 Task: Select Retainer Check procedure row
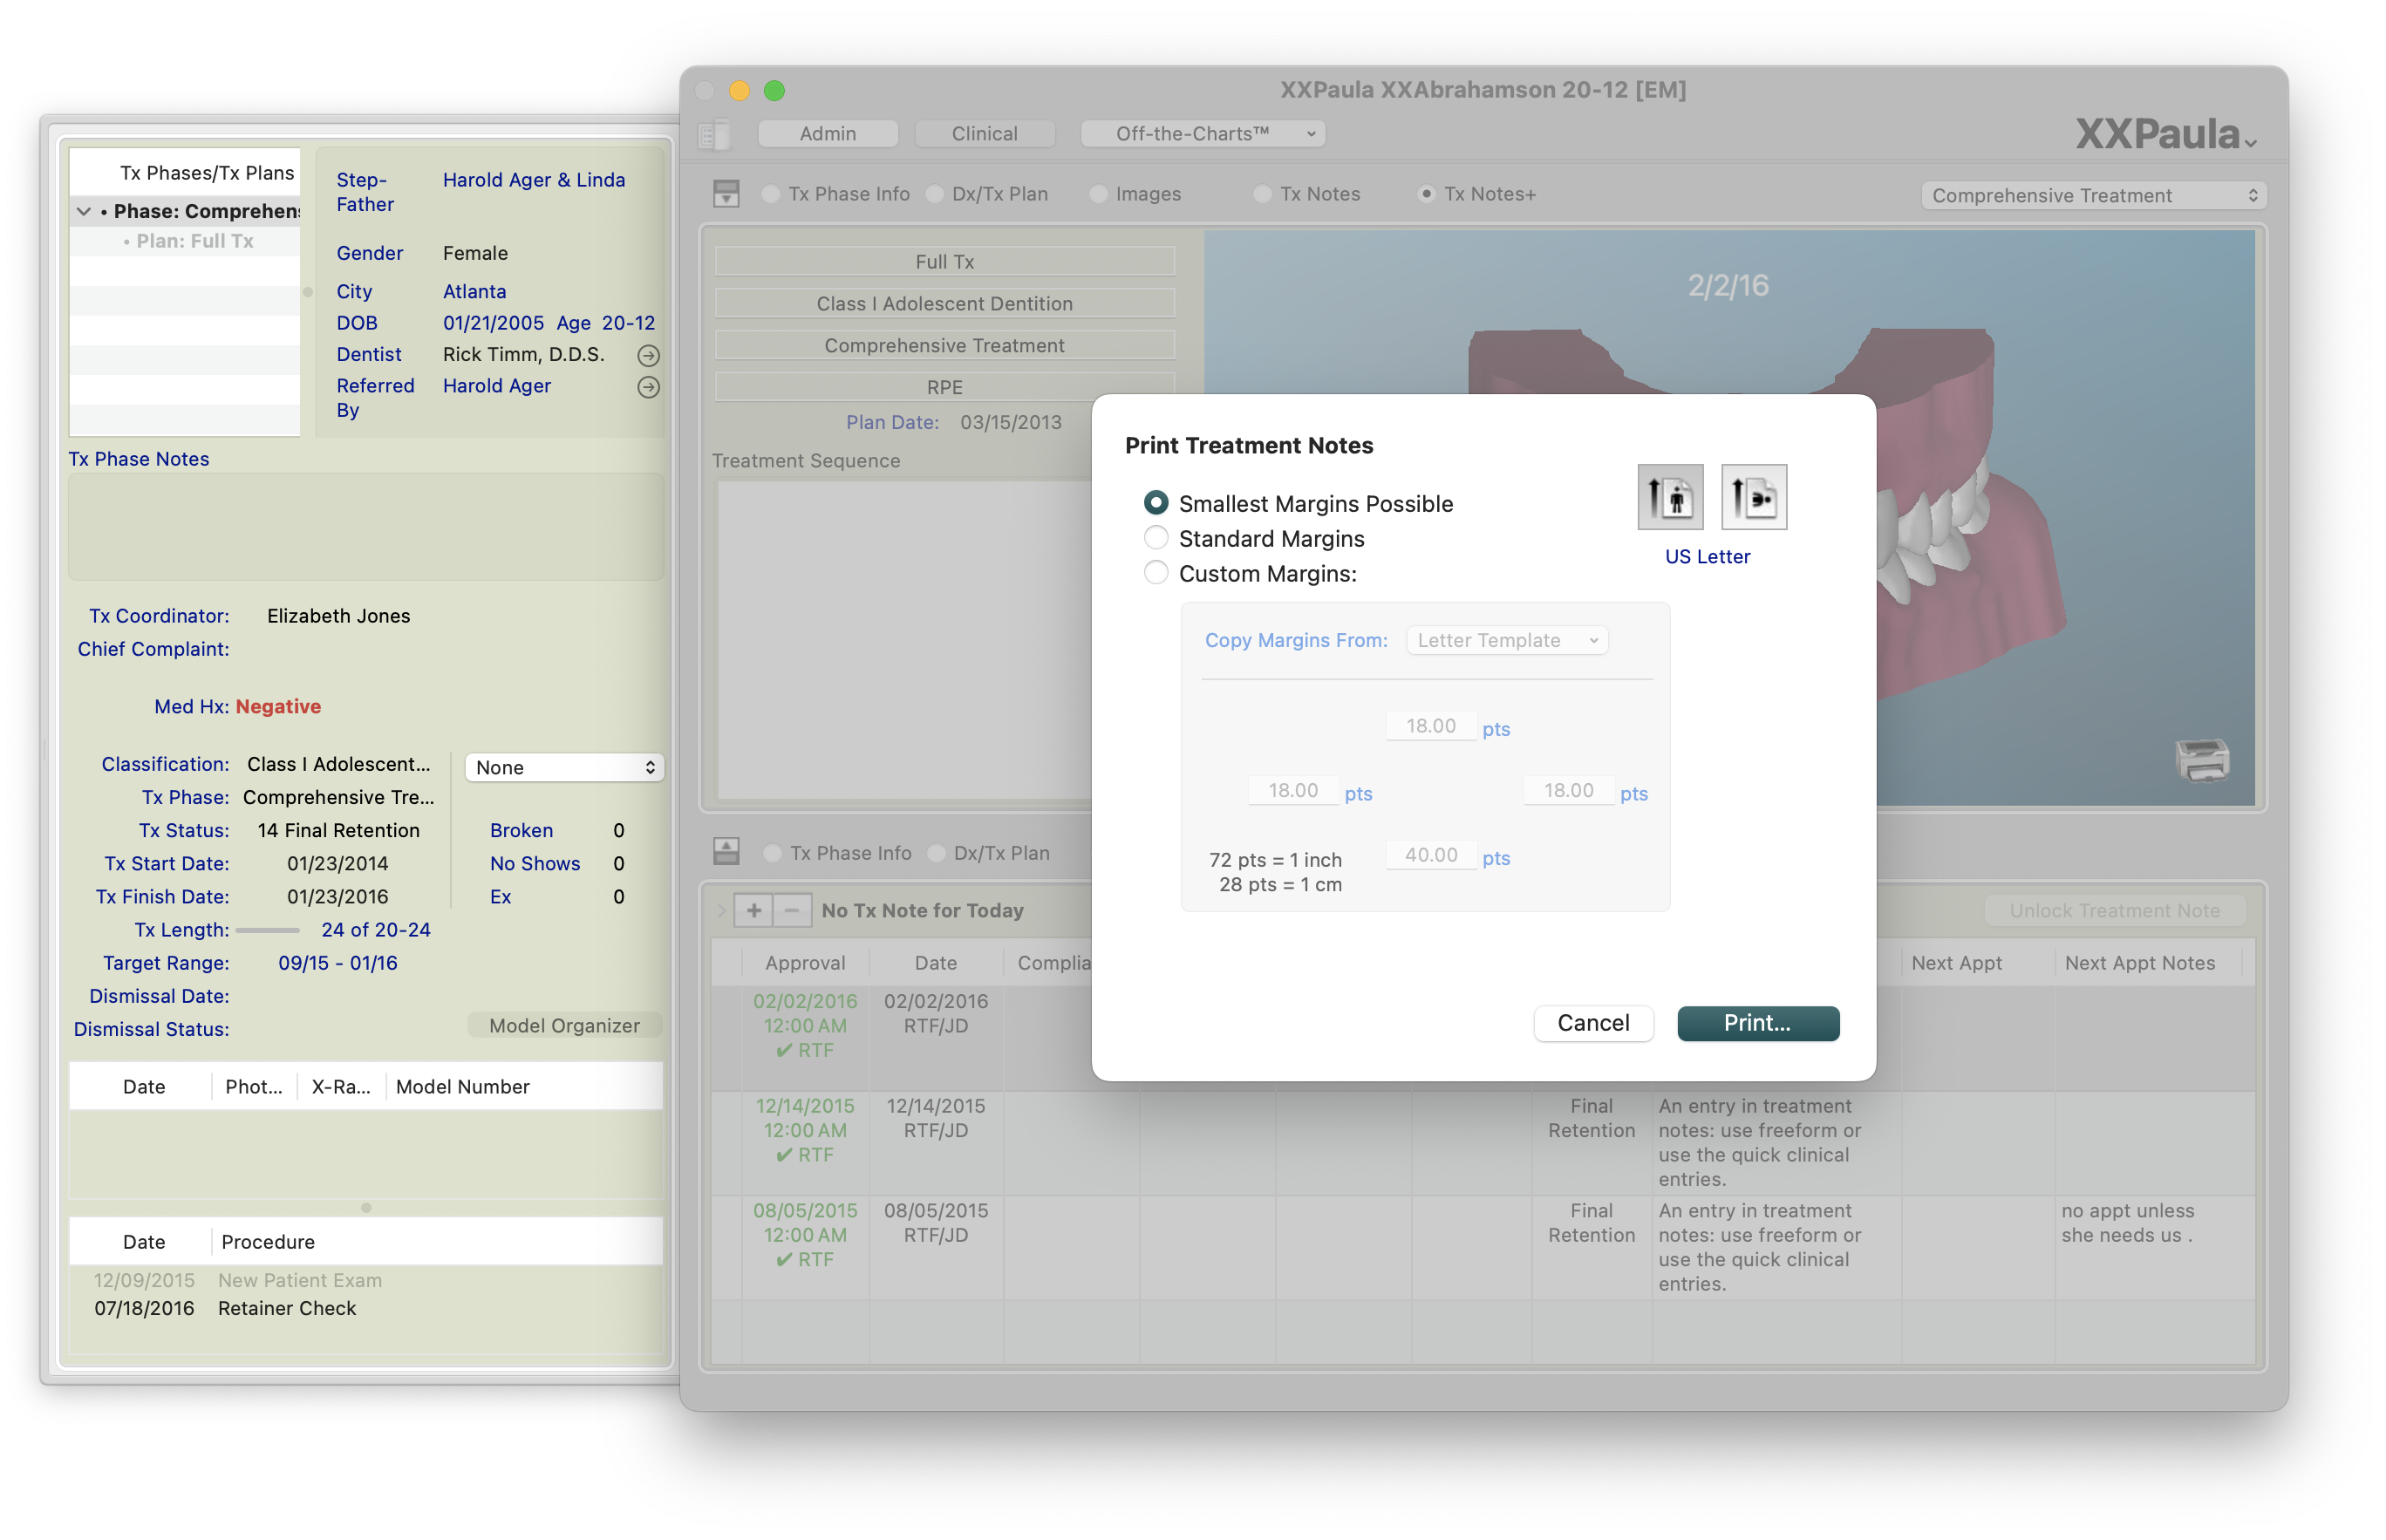[286, 1308]
